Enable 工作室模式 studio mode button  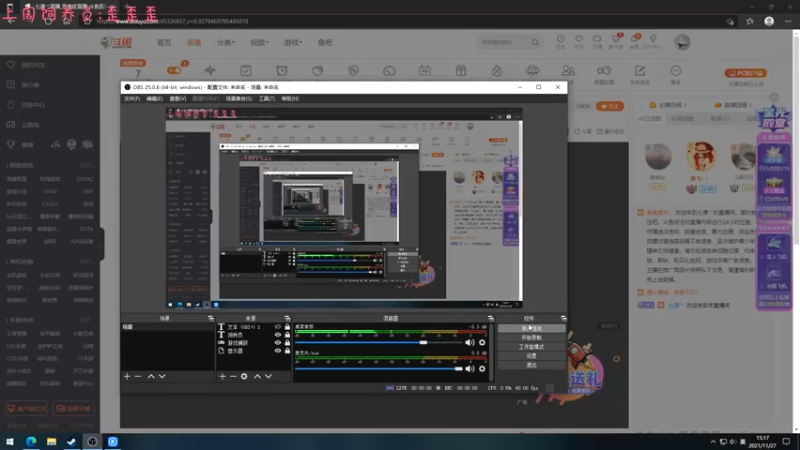point(531,347)
